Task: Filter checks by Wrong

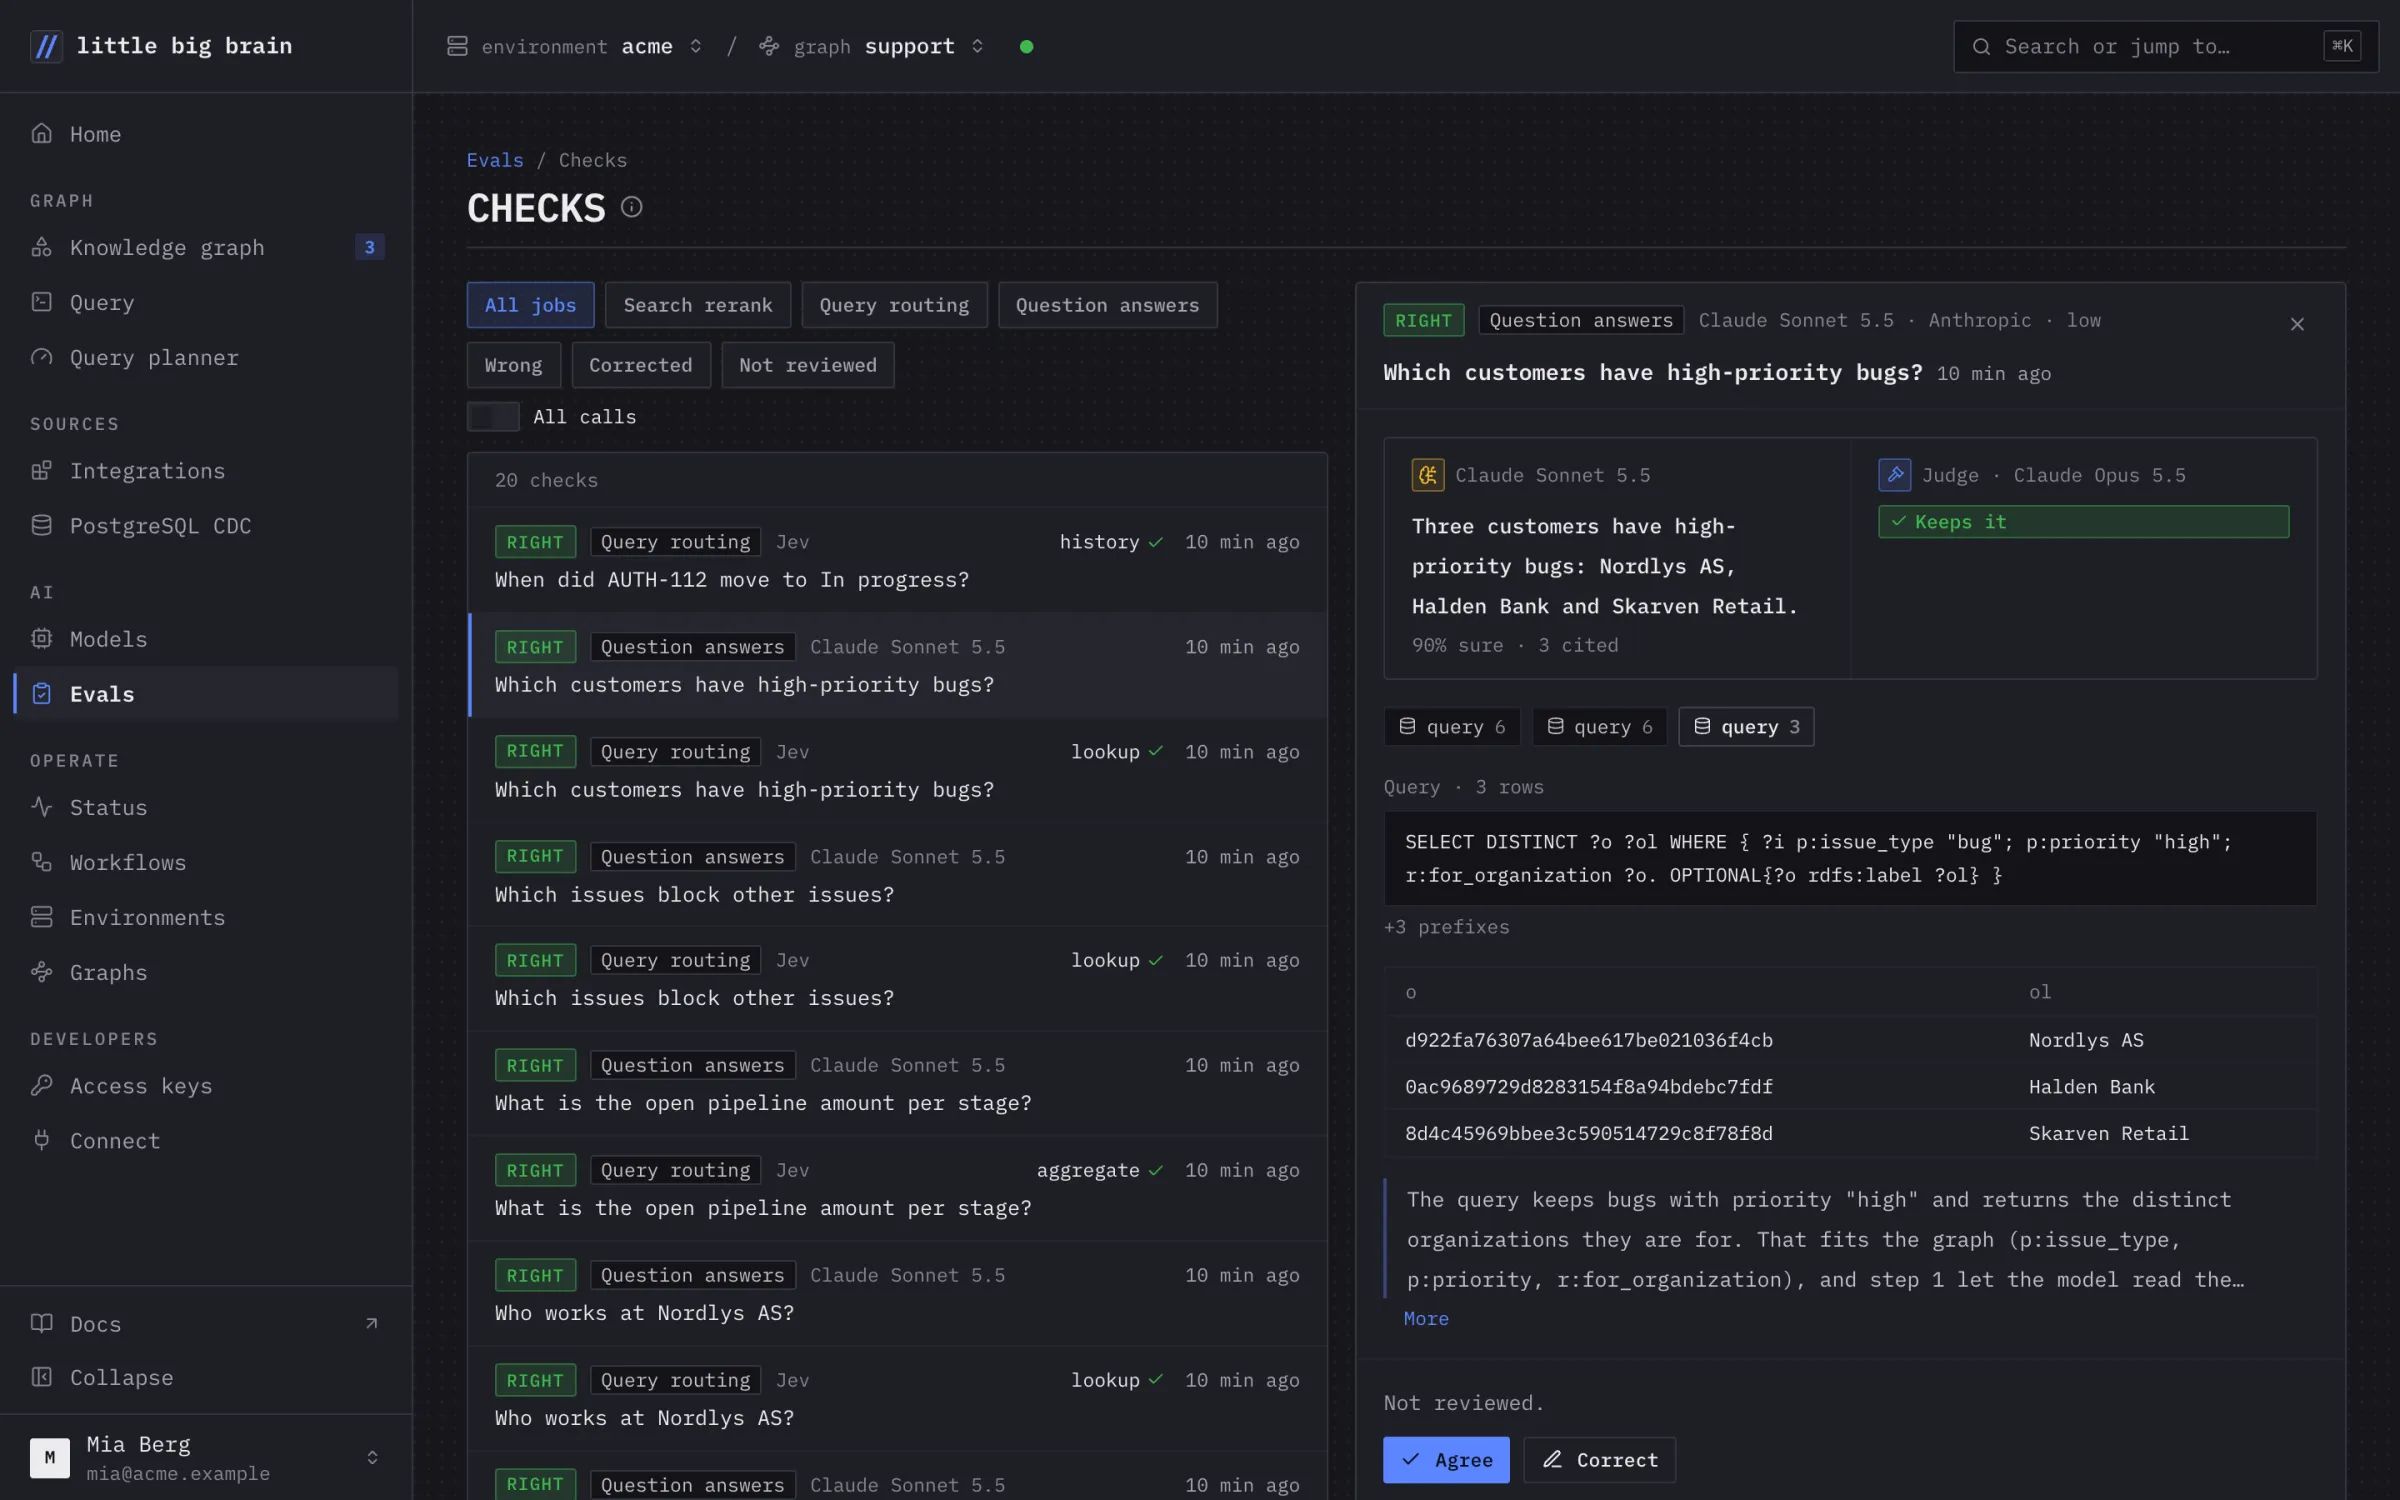Action: click(513, 365)
